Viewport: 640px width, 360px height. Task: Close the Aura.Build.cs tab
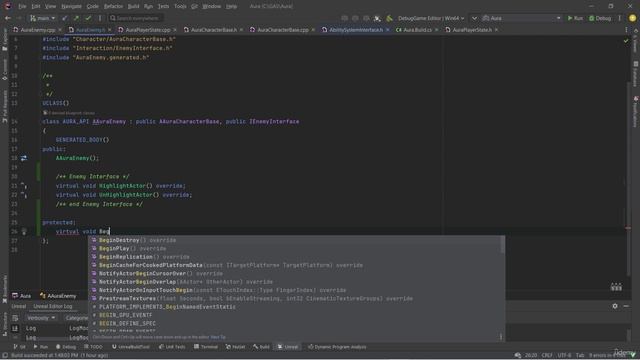pyautogui.click(x=436, y=30)
